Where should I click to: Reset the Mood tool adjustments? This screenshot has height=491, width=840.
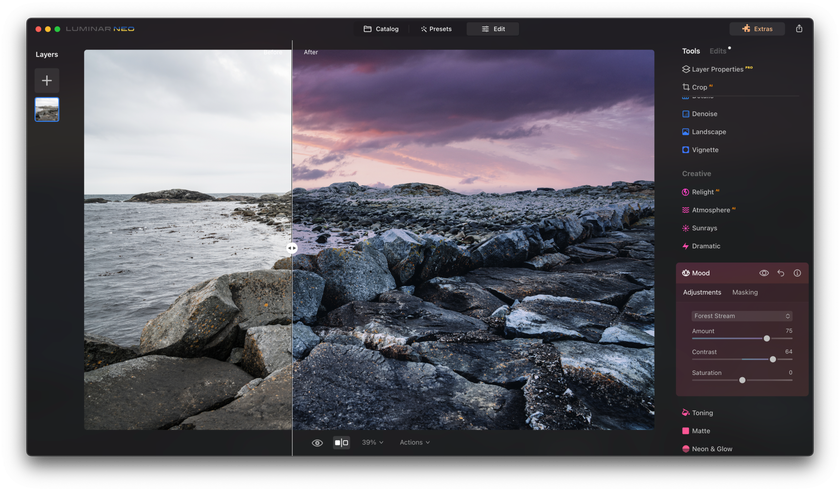(781, 273)
